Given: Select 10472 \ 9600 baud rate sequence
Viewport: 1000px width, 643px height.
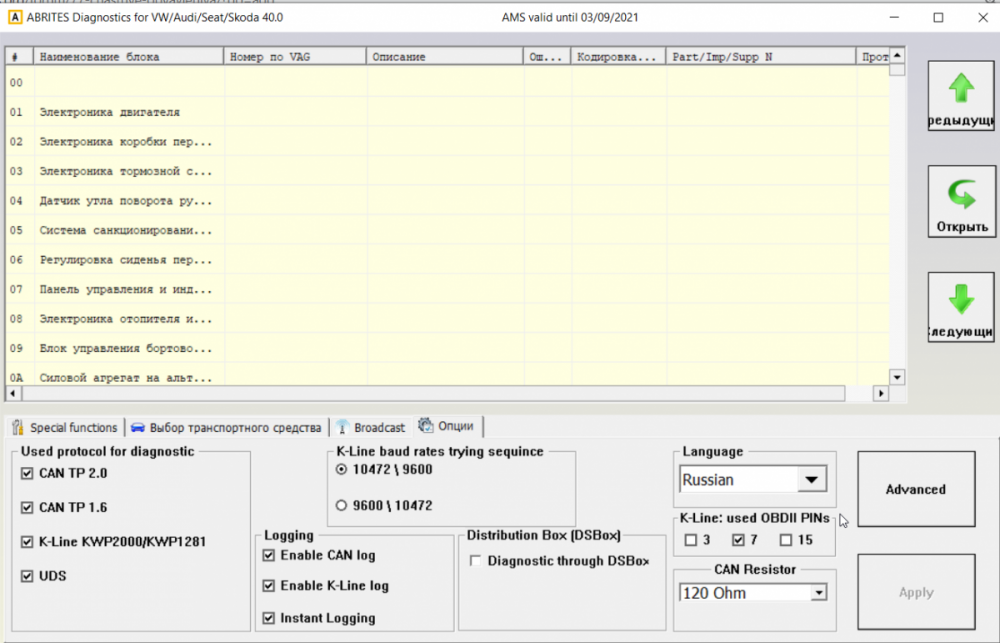Looking at the screenshot, I should pyautogui.click(x=341, y=469).
